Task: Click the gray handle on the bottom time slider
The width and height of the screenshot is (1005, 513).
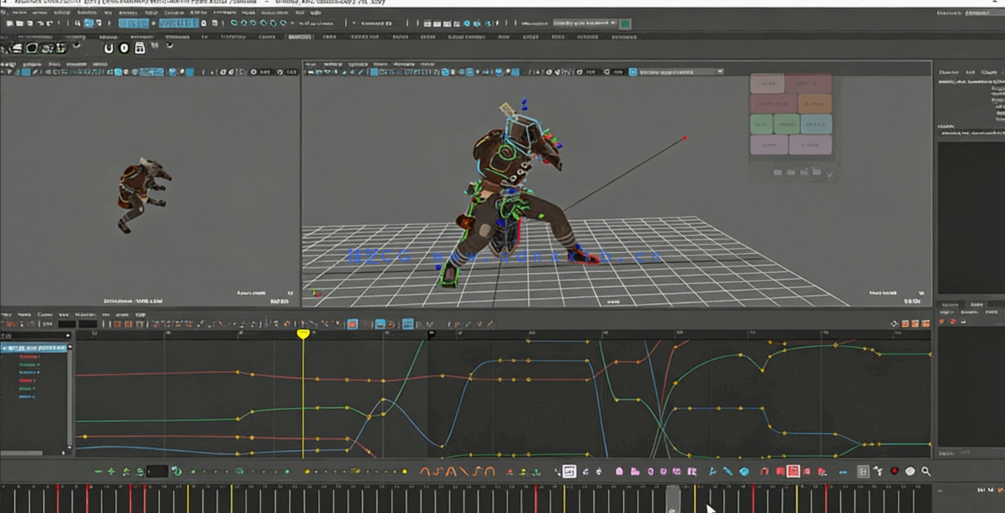Action: (x=673, y=497)
